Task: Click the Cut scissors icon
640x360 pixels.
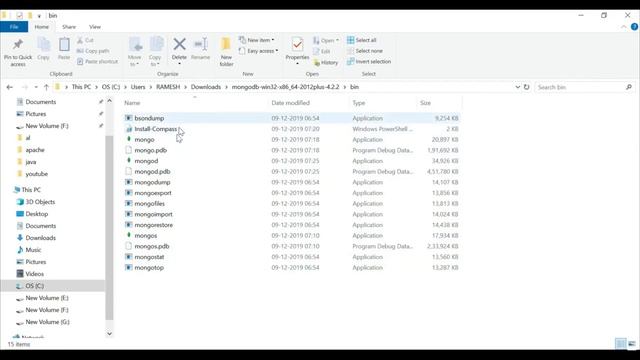Action: point(80,40)
